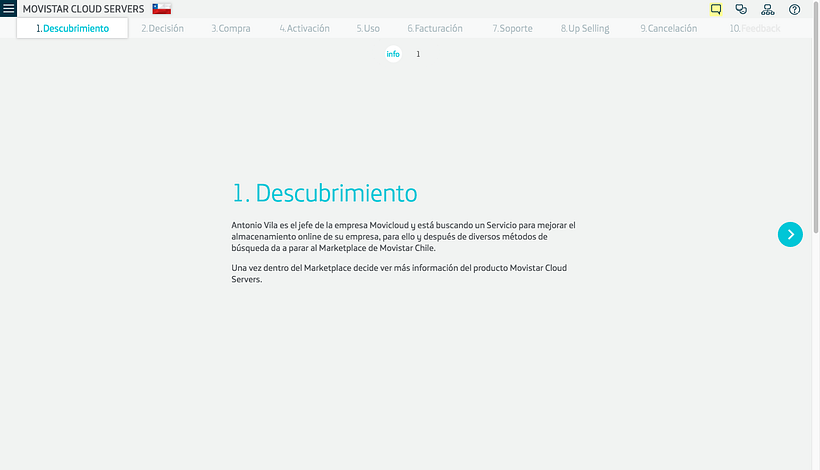This screenshot has width=820, height=470.
Task: Go to the 7.Soporte tab
Action: tap(512, 28)
